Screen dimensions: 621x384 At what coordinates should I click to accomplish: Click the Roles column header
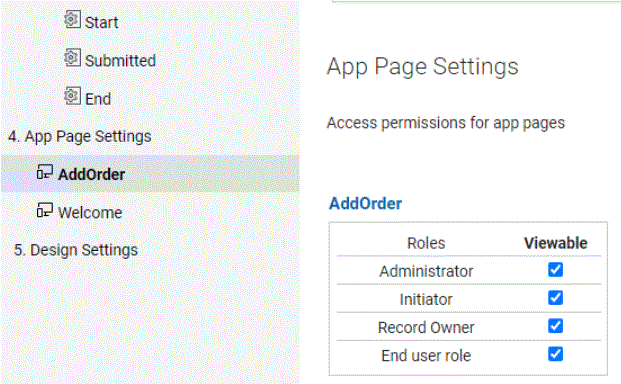(426, 243)
